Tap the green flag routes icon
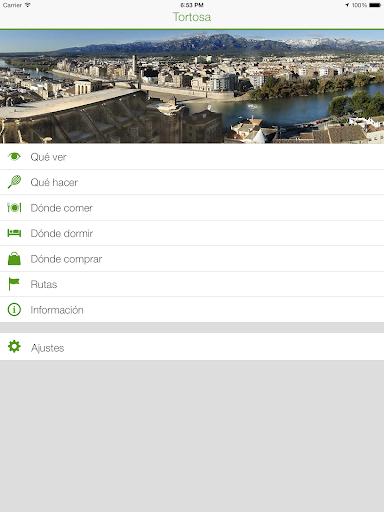 tap(14, 284)
